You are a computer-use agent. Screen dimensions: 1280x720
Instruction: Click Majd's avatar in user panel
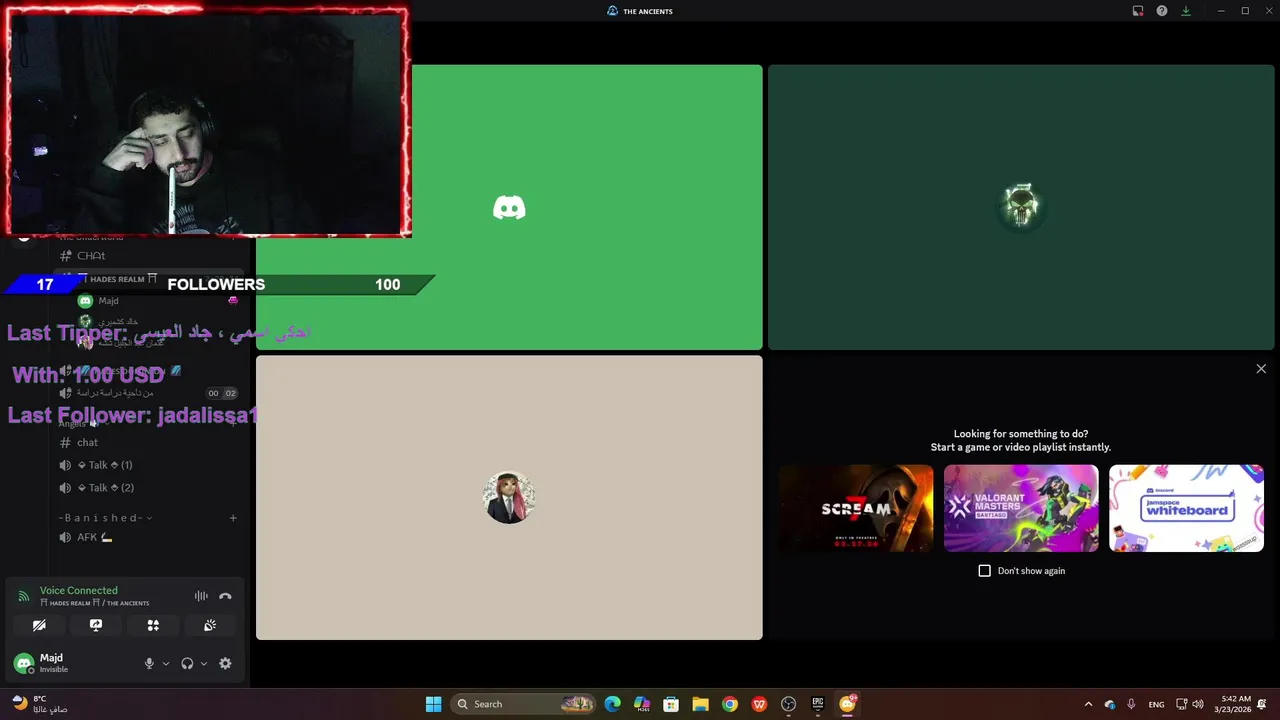pyautogui.click(x=24, y=663)
